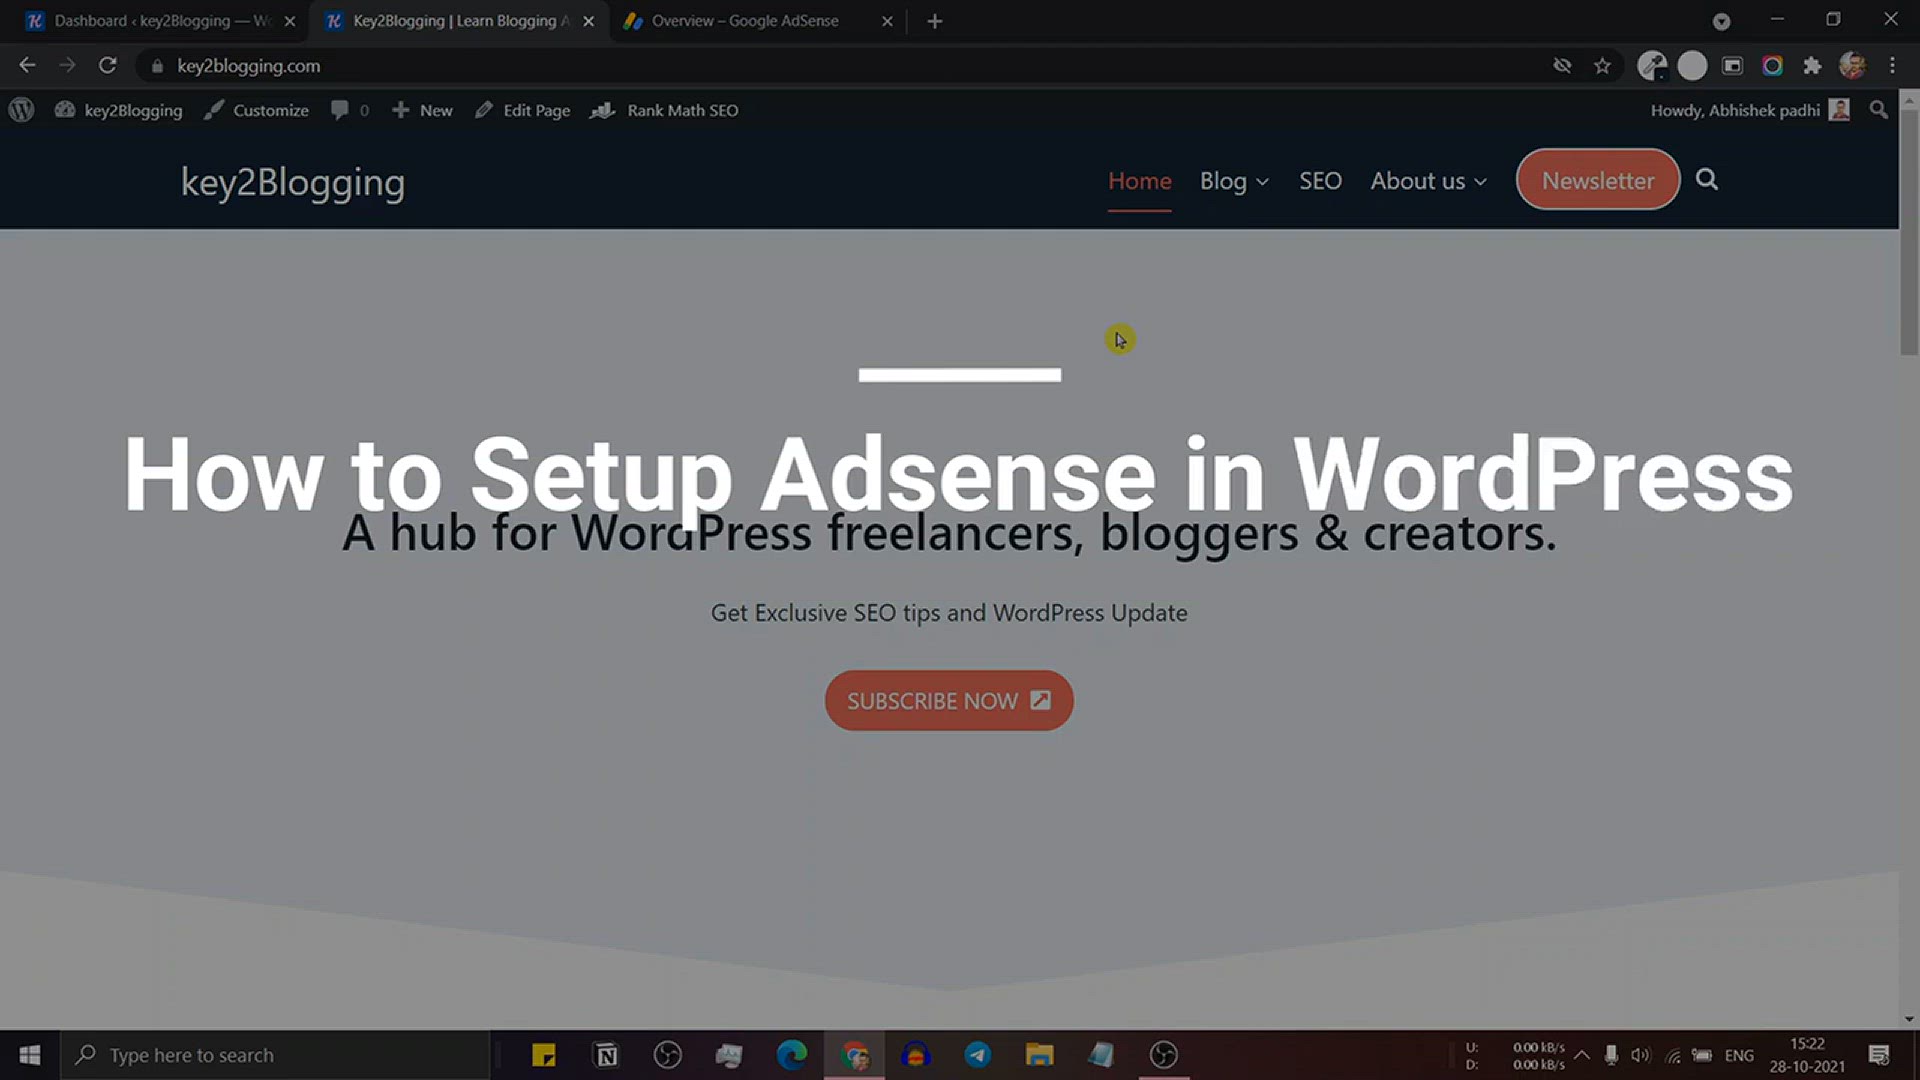Open Chrome three-dot menu
Image resolution: width=1920 pixels, height=1080 pixels.
(1892, 66)
